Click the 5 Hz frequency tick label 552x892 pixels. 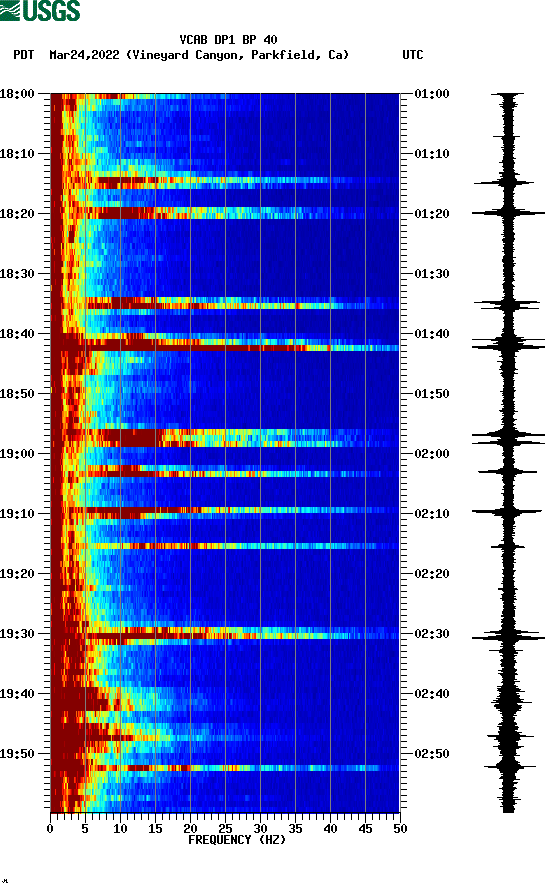(x=85, y=829)
